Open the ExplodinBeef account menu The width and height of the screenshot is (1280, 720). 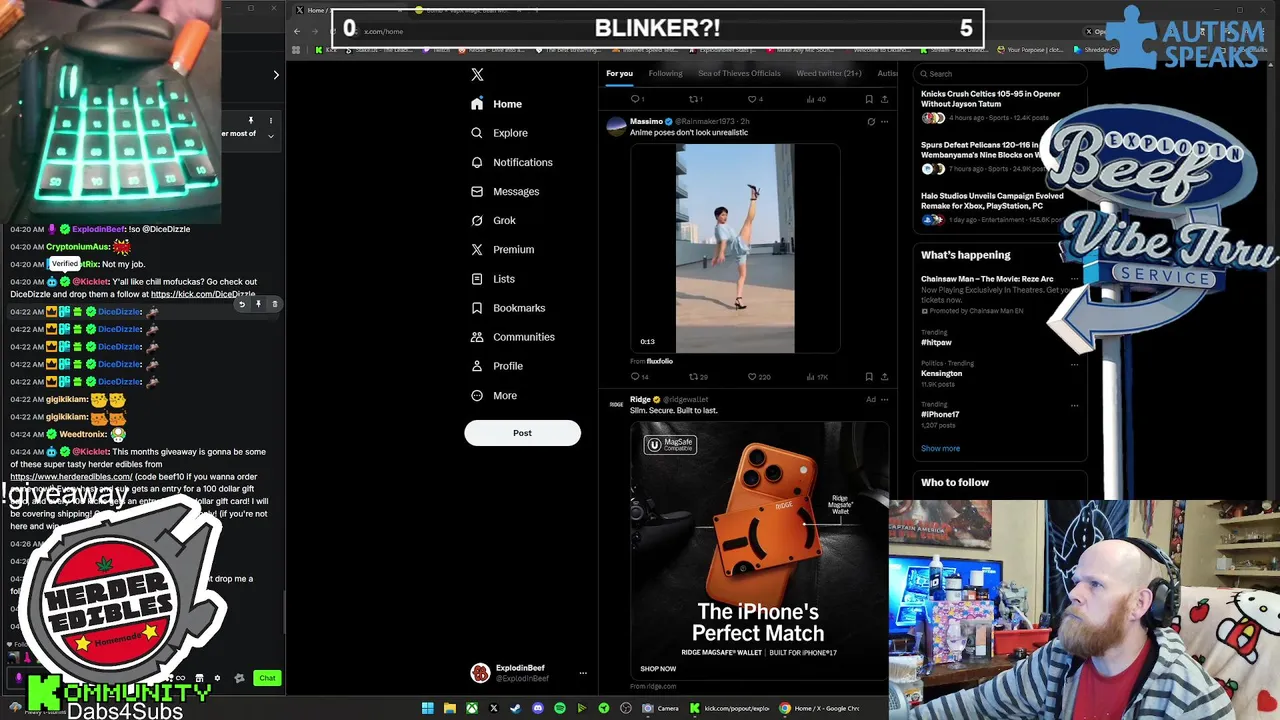(529, 673)
